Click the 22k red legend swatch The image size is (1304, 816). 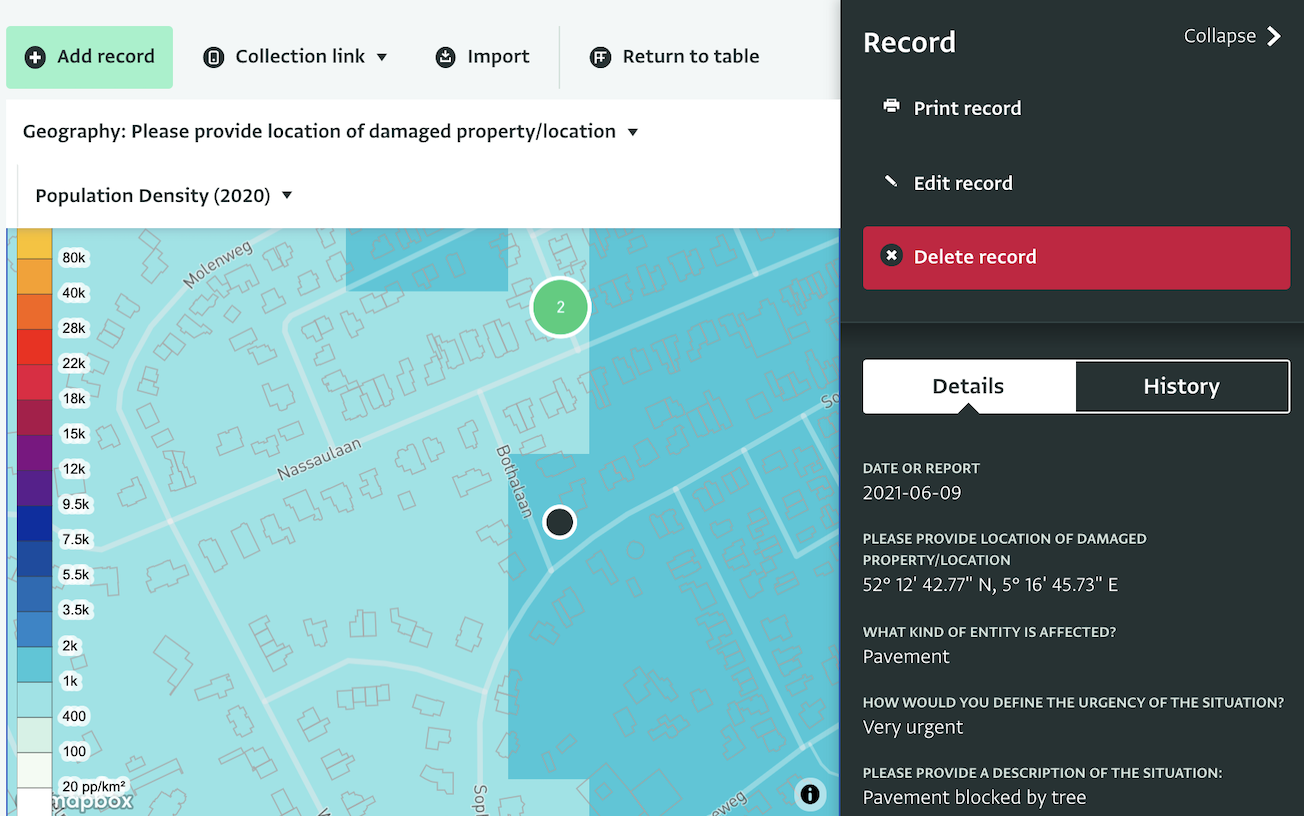pyautogui.click(x=34, y=347)
